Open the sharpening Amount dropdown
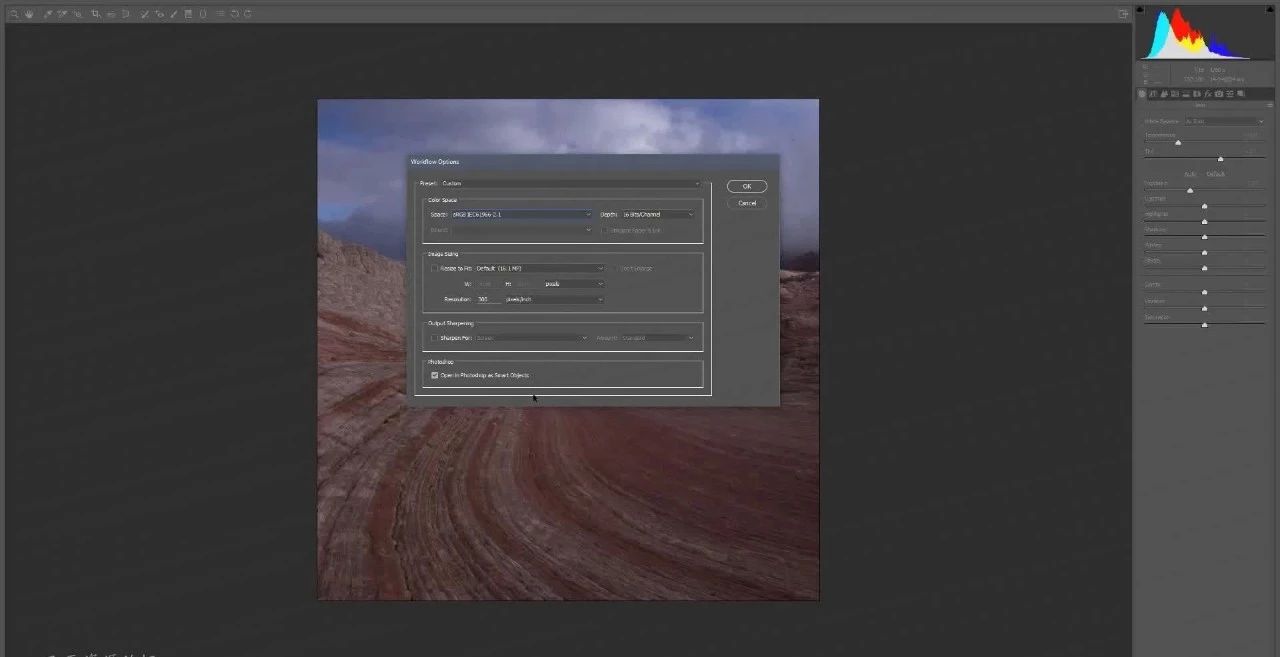This screenshot has height=657, width=1280. click(658, 338)
